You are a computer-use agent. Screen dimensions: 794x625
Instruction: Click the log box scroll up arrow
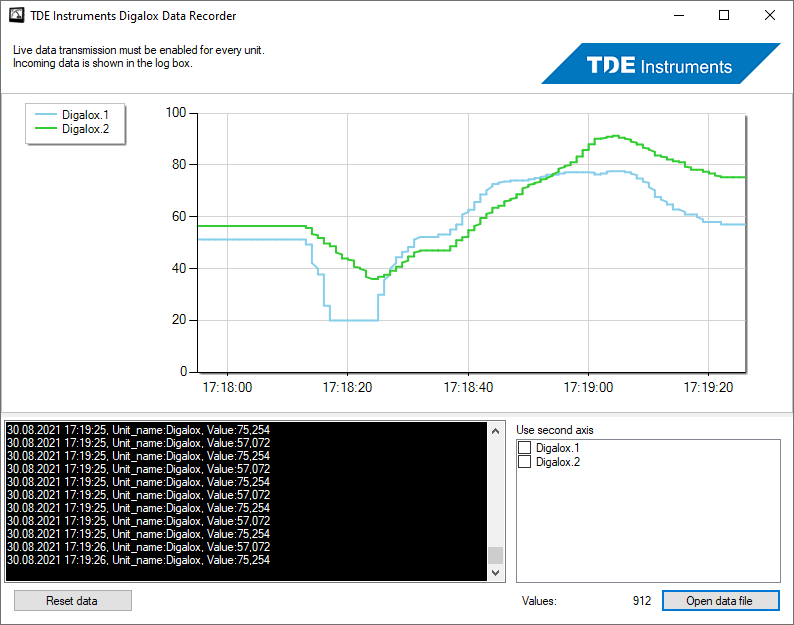coord(495,431)
